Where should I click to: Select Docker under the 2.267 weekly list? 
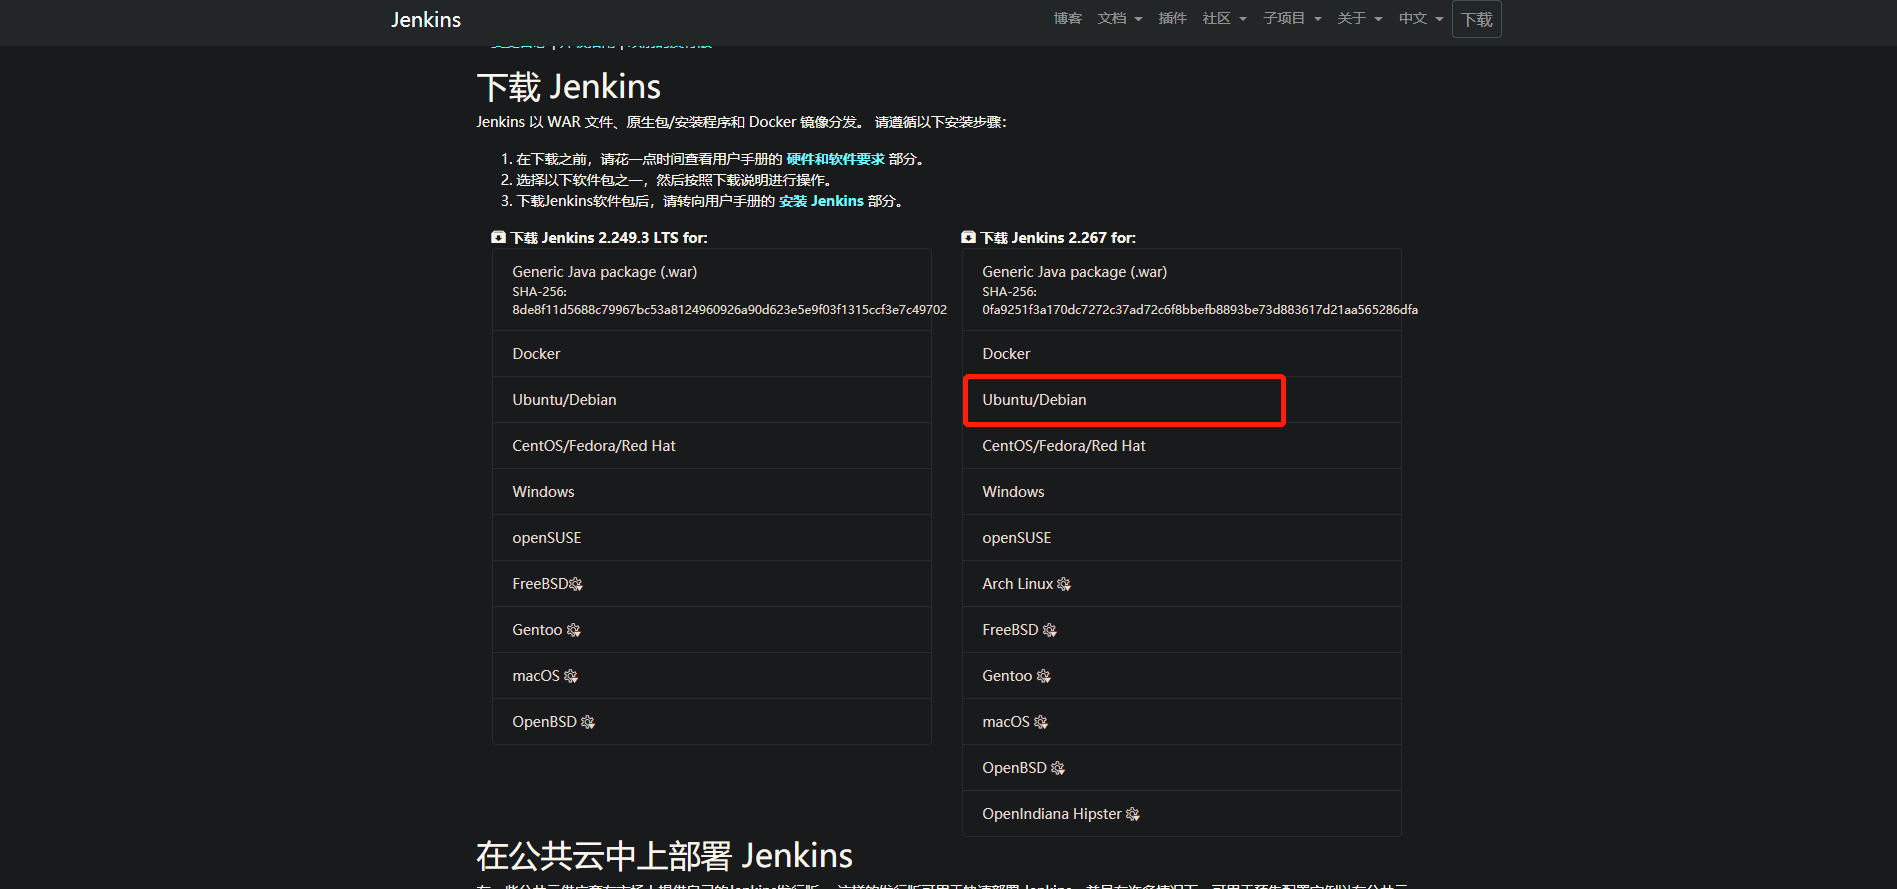click(x=1181, y=354)
